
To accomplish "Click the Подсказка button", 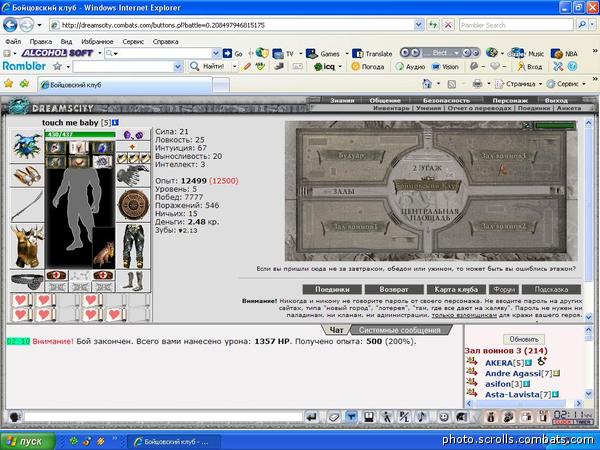I will (551, 289).
